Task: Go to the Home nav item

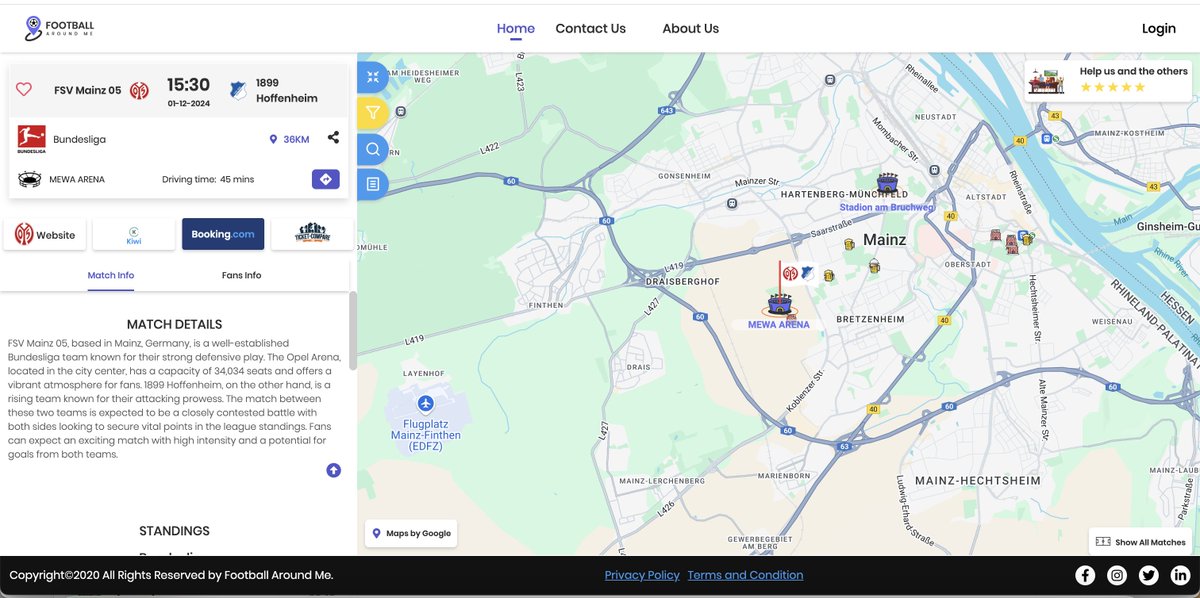Action: pyautogui.click(x=516, y=28)
